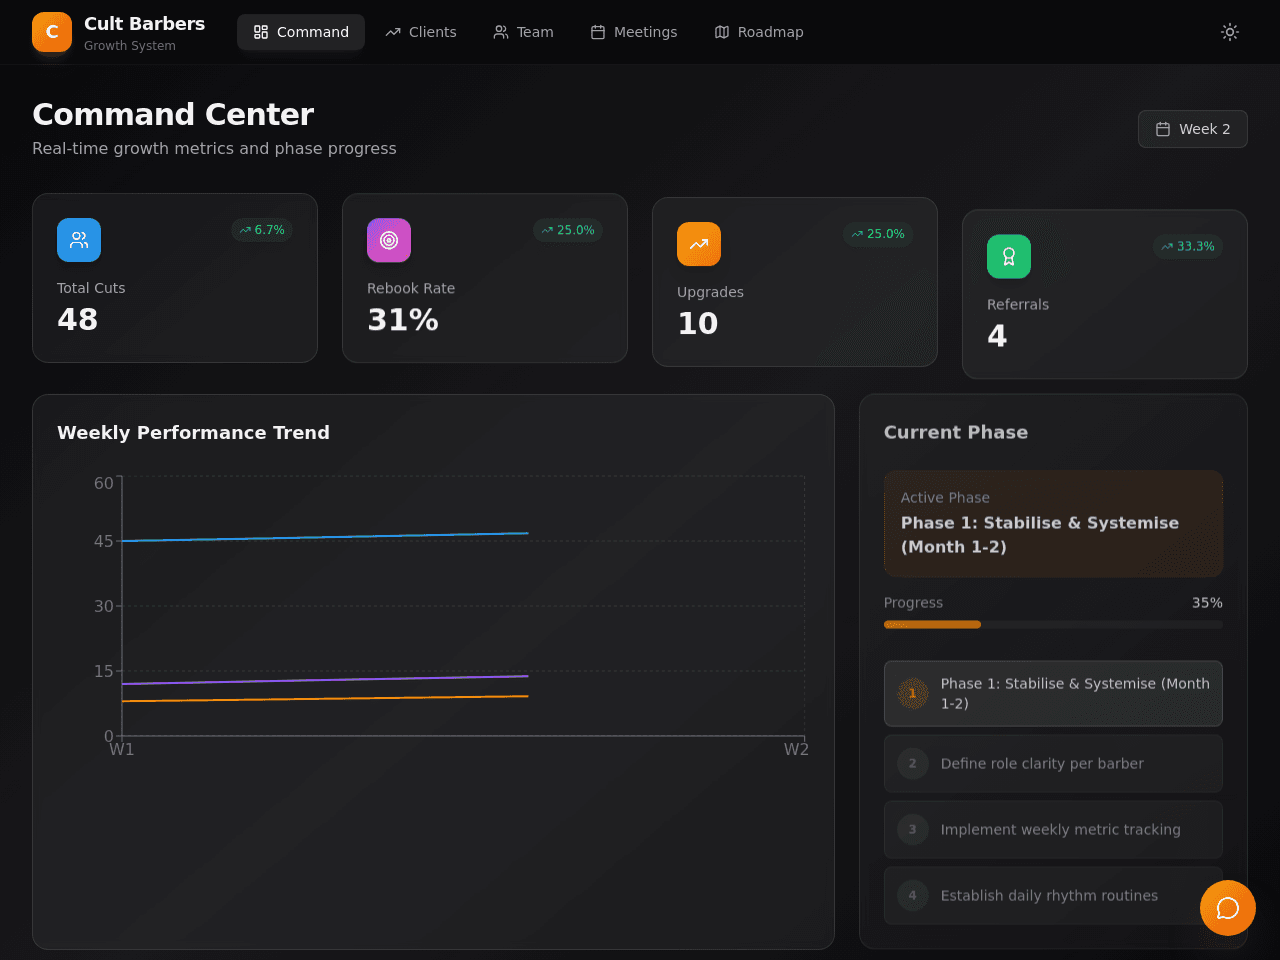The image size is (1280, 960).
Task: Open the orange chat bubble button
Action: tap(1228, 908)
